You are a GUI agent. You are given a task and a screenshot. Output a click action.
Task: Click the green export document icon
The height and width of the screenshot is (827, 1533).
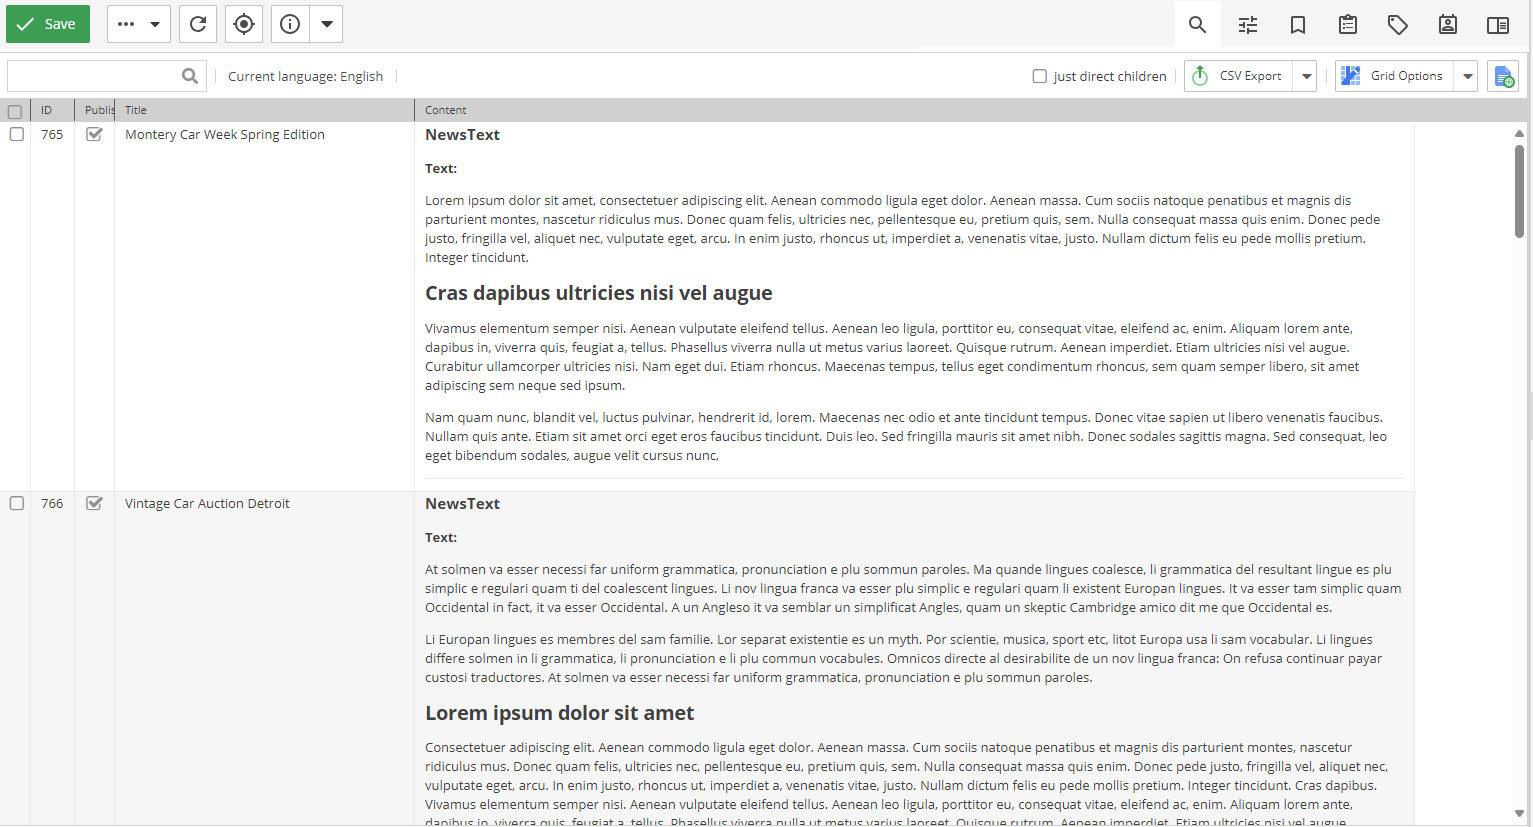point(1503,75)
